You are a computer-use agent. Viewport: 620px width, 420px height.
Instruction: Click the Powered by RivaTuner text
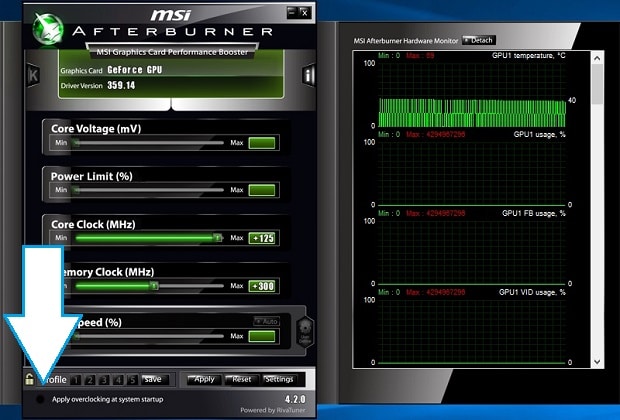pos(272,410)
